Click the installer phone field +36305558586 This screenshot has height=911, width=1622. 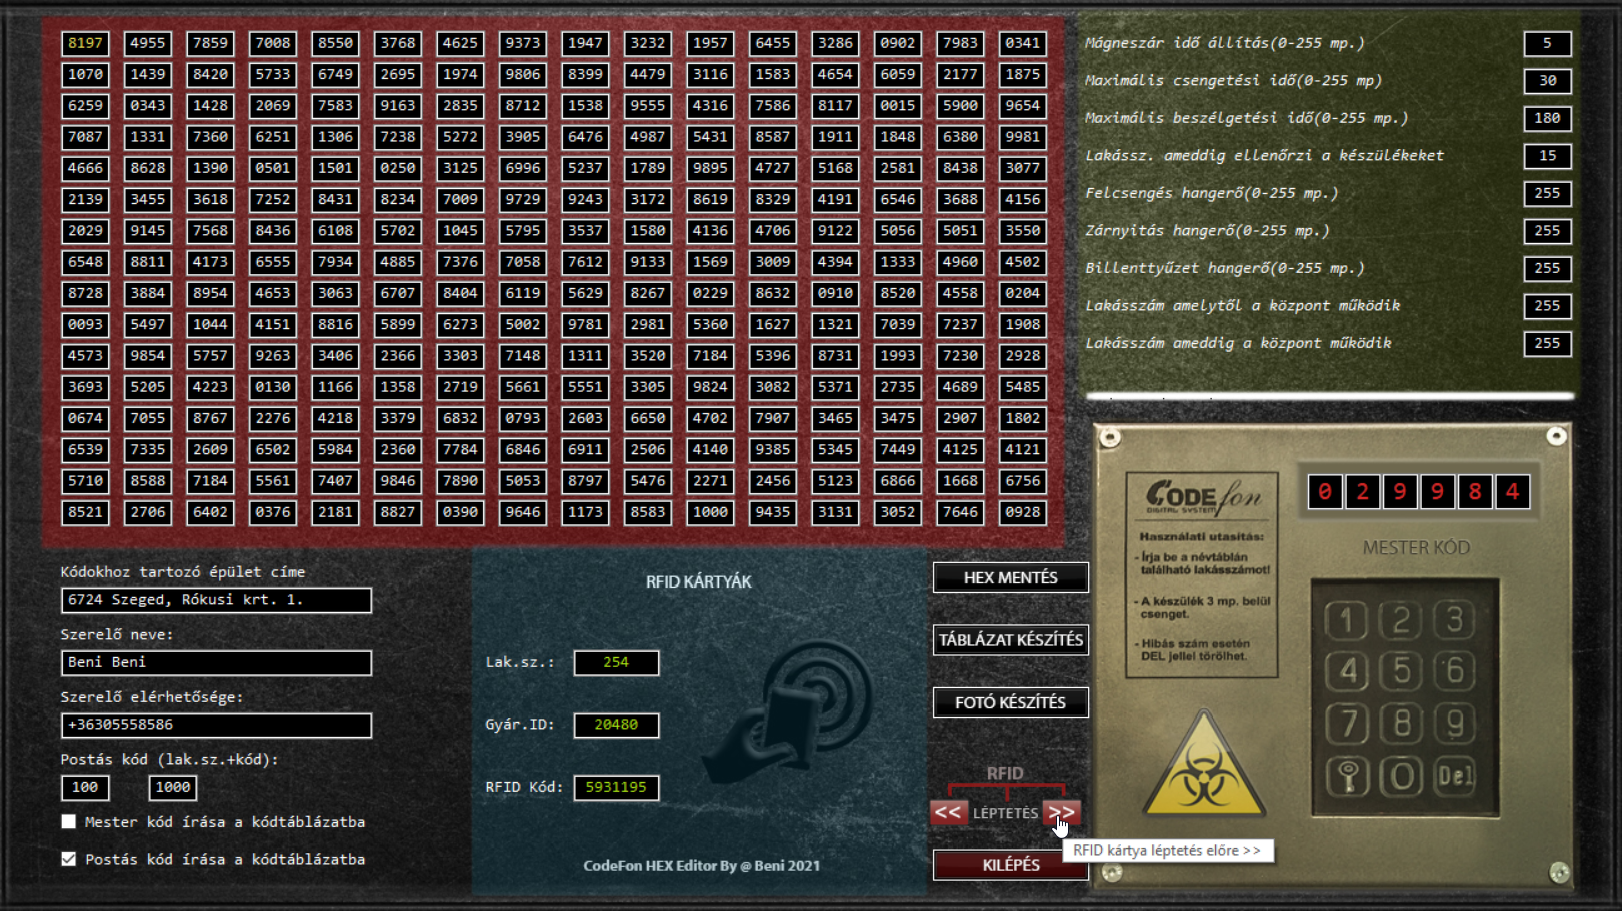pos(216,725)
